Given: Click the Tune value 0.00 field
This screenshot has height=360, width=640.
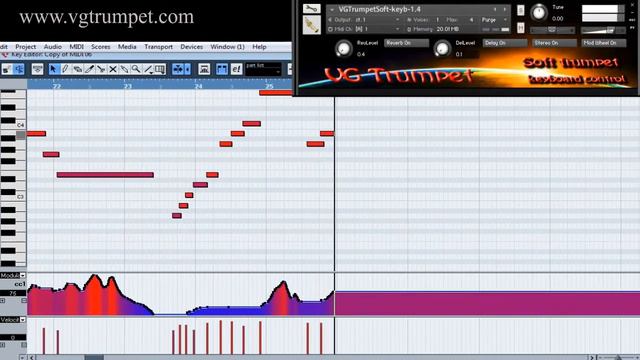Looking at the screenshot, I should [x=558, y=18].
